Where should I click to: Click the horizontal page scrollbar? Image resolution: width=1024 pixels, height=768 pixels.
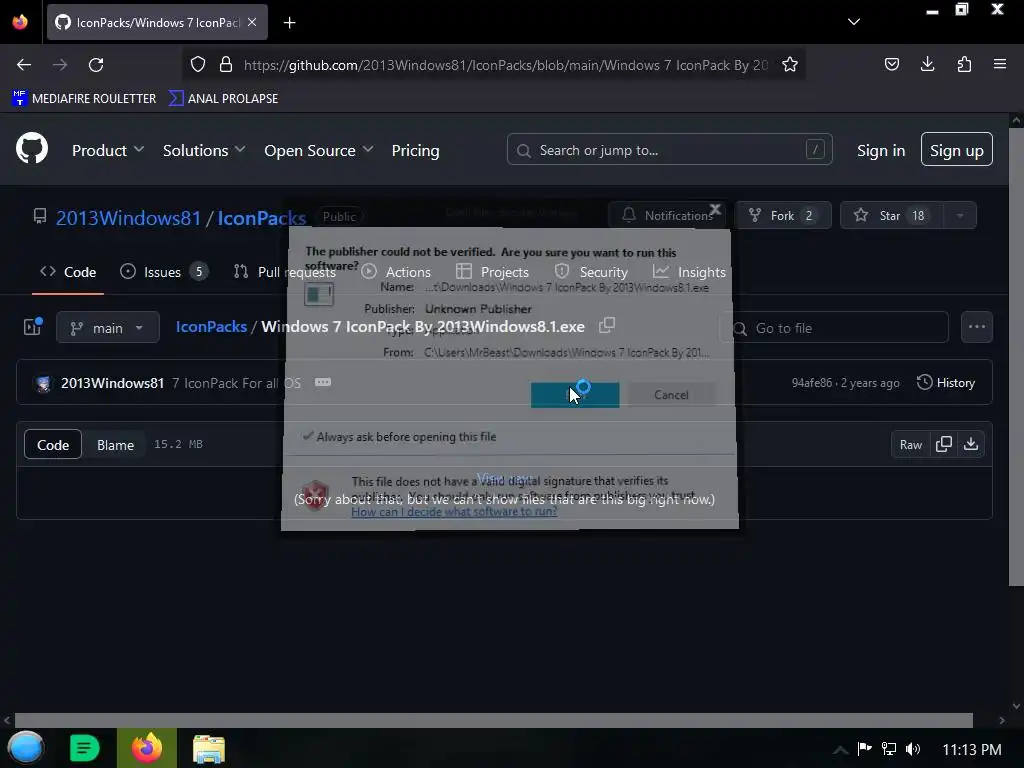pyautogui.click(x=494, y=720)
